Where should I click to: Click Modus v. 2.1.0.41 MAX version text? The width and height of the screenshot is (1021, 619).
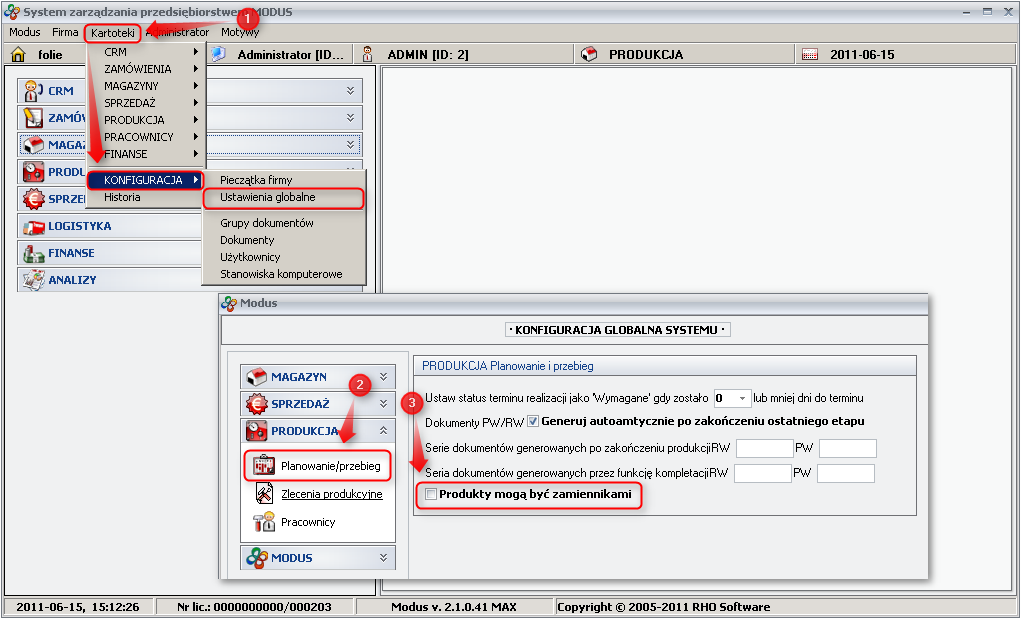pyautogui.click(x=454, y=607)
